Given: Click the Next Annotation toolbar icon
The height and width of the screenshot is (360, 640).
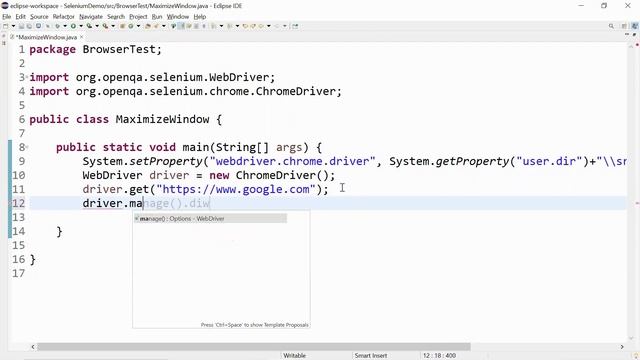Looking at the screenshot, I should pos(213,26).
